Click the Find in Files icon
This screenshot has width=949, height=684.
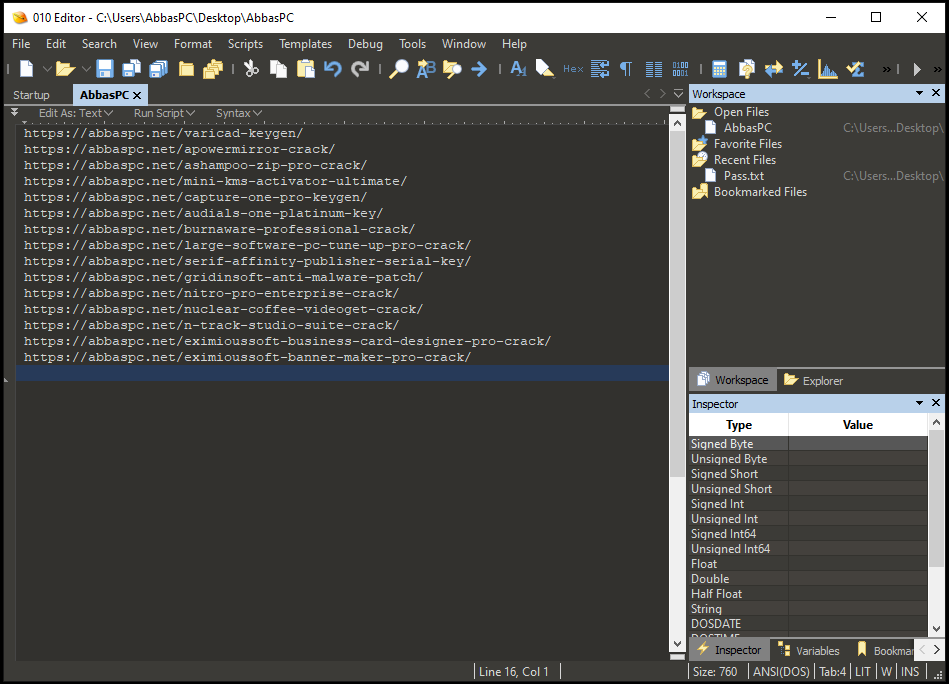tap(452, 69)
